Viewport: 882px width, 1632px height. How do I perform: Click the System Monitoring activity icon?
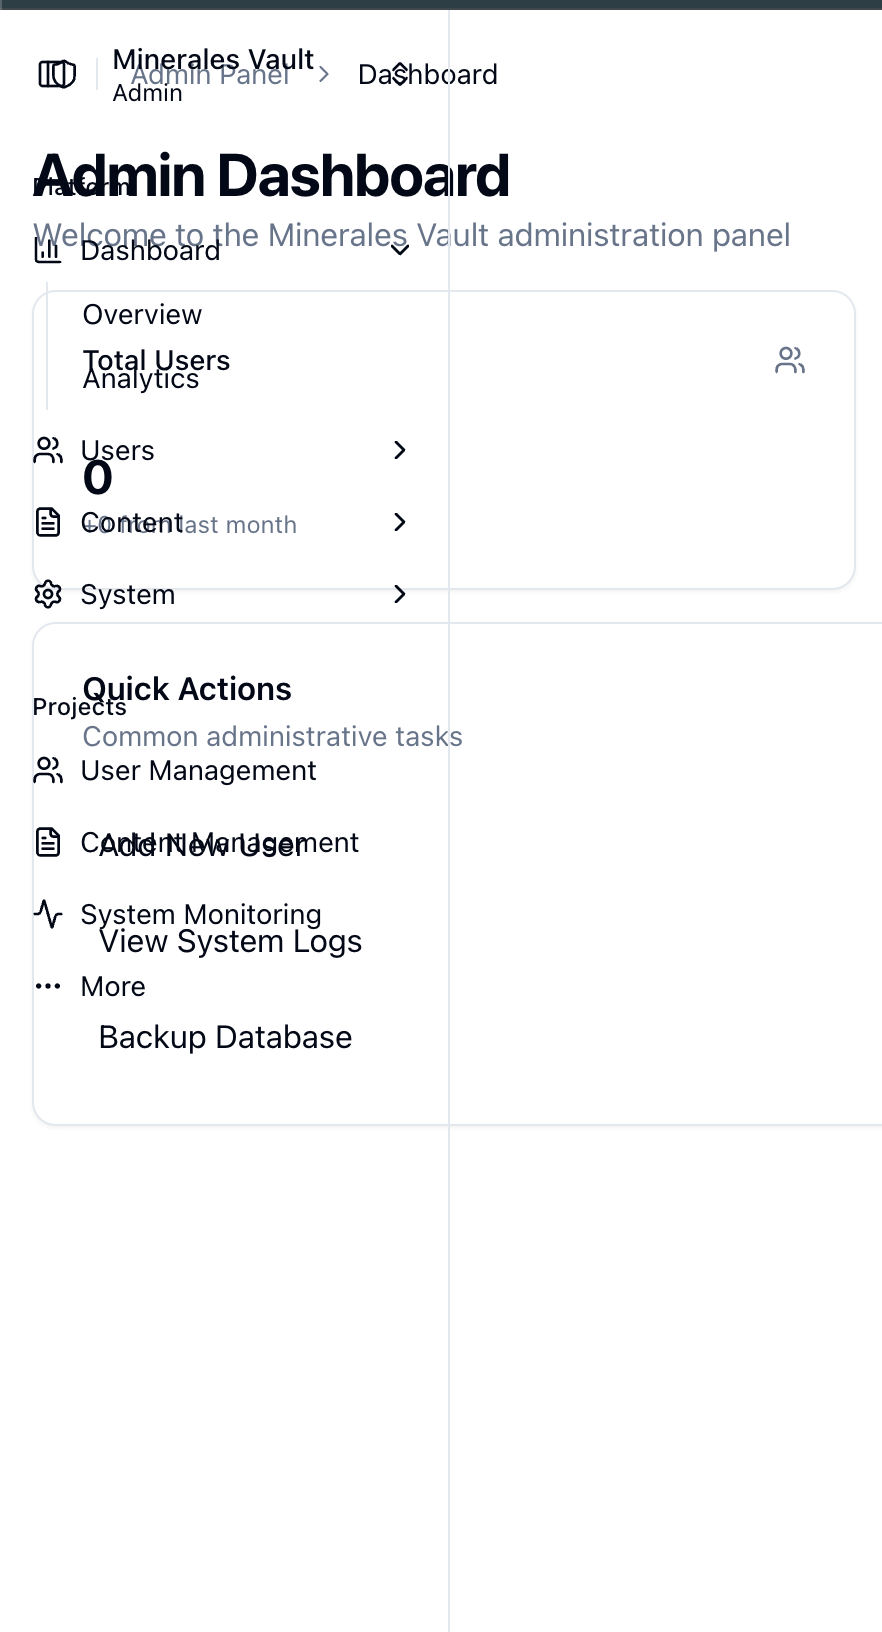47,914
